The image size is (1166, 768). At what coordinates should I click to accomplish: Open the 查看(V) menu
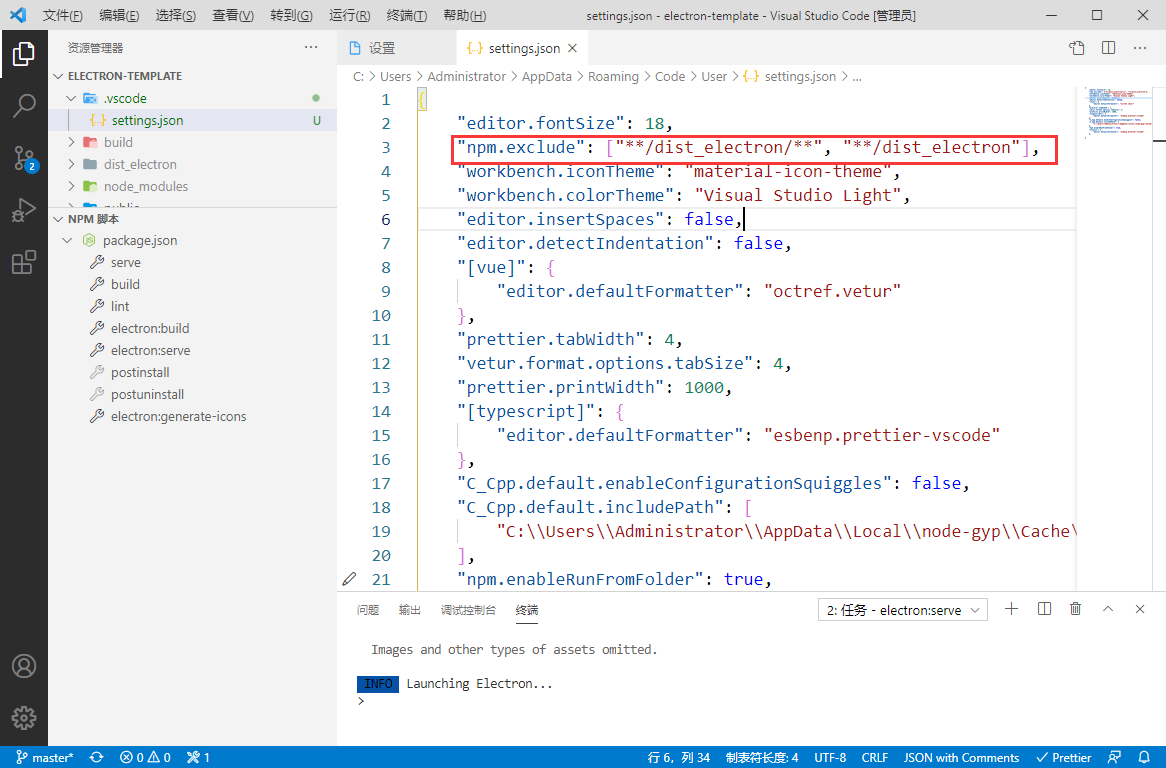click(x=233, y=16)
